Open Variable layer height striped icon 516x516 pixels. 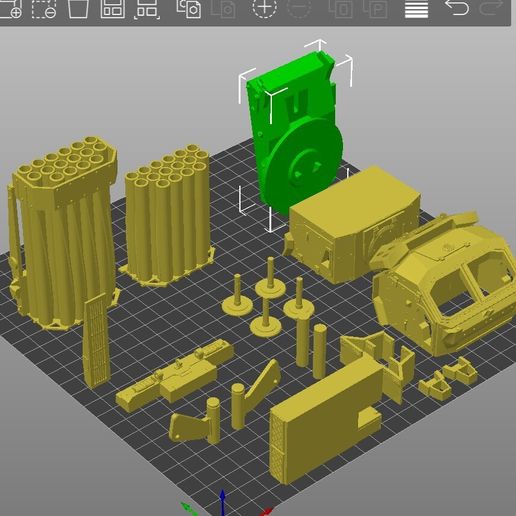tap(416, 9)
